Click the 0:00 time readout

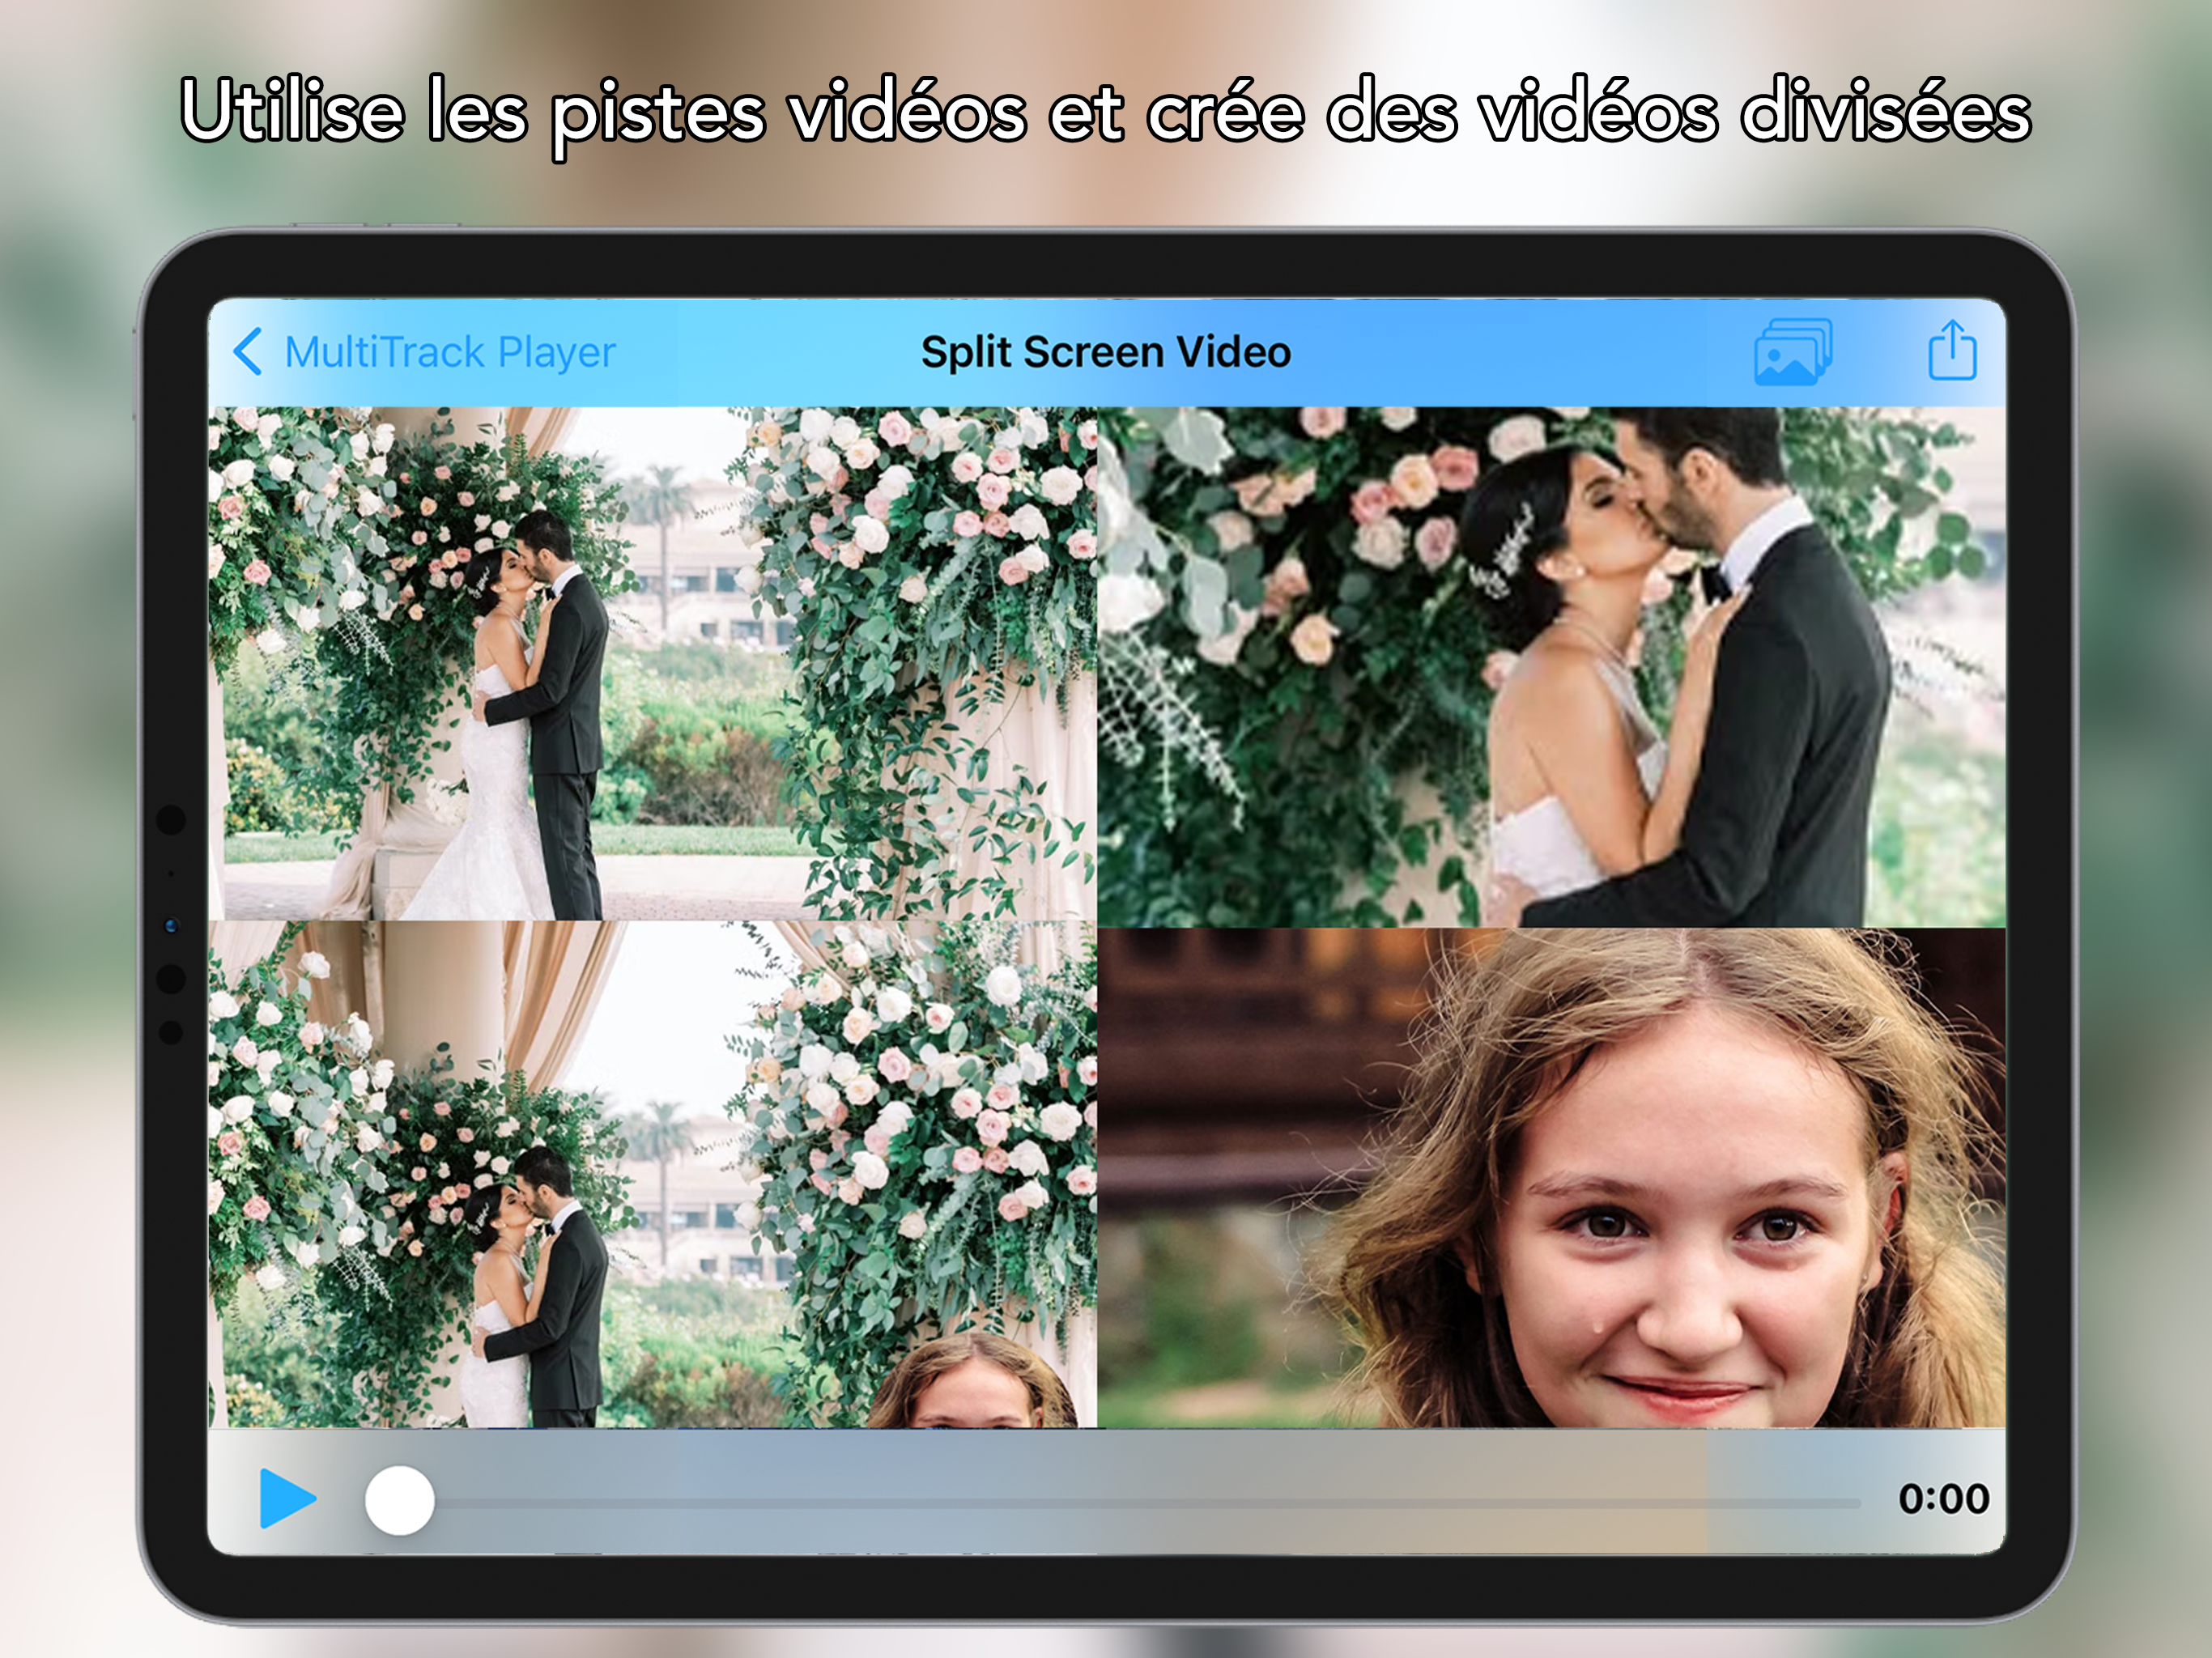(1943, 1499)
